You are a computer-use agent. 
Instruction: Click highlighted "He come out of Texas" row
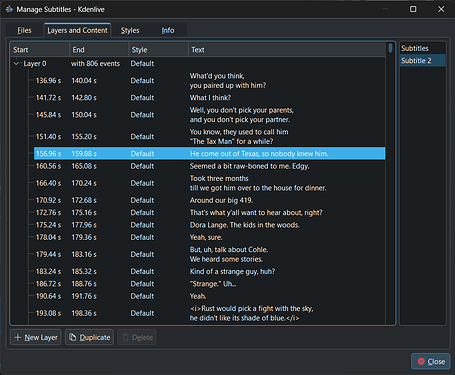pyautogui.click(x=210, y=154)
